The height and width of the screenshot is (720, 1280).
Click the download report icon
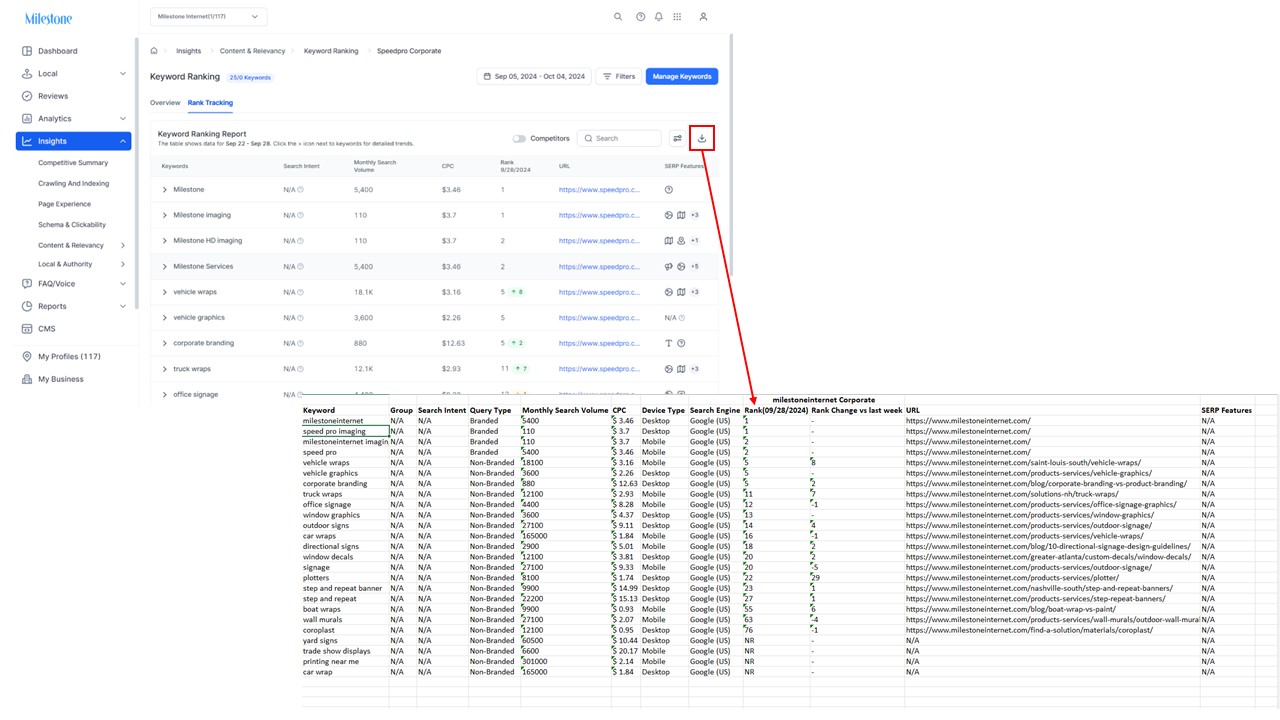702,138
